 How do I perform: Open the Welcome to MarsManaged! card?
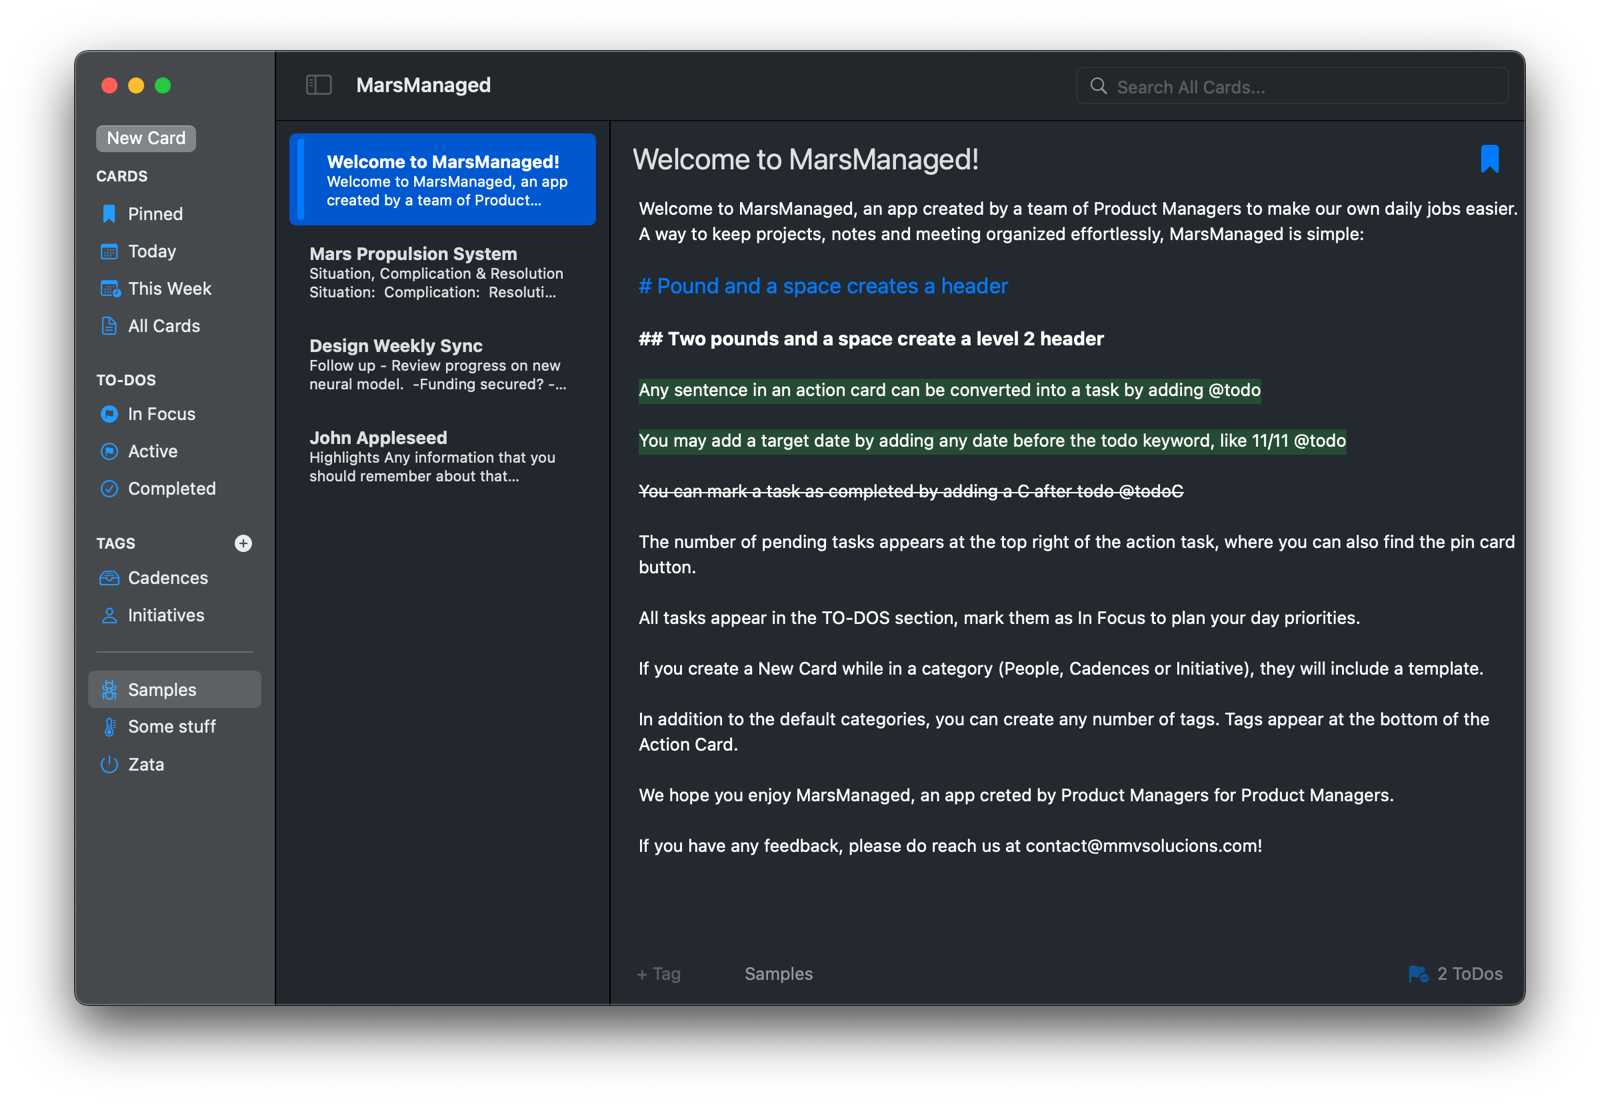443,180
